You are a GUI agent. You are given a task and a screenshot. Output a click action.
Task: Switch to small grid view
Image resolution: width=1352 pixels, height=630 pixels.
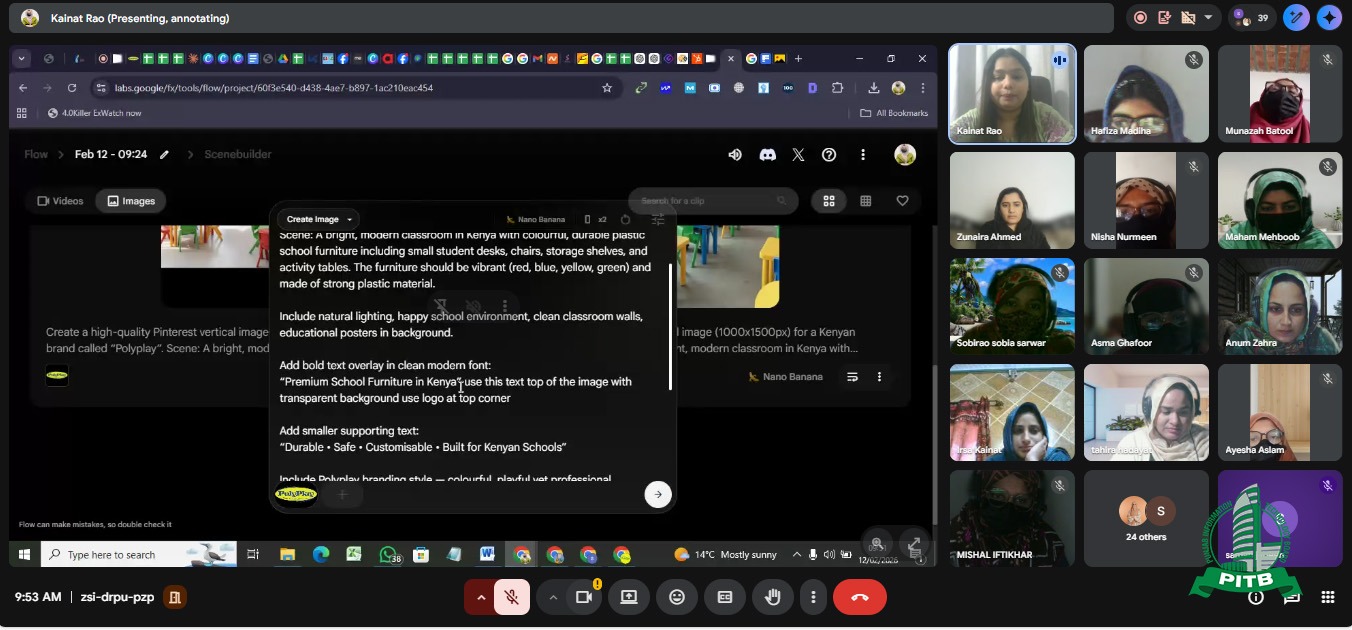[x=866, y=201]
